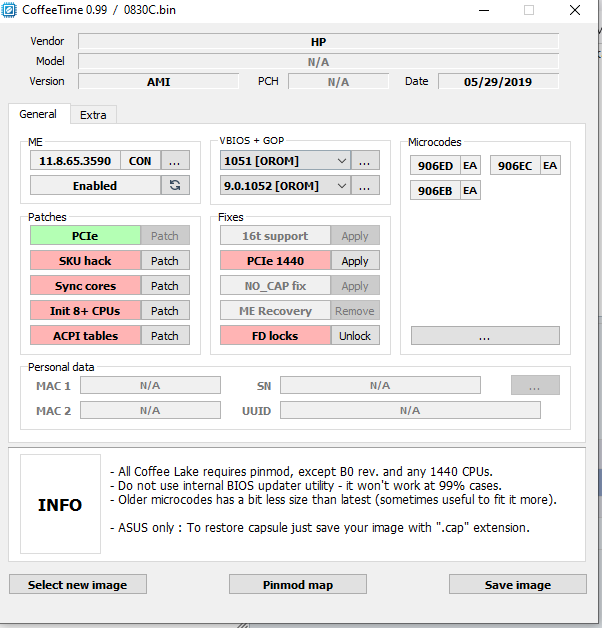Image resolution: width=602 pixels, height=628 pixels.
Task: Click the CON label in ME group
Action: 140,161
